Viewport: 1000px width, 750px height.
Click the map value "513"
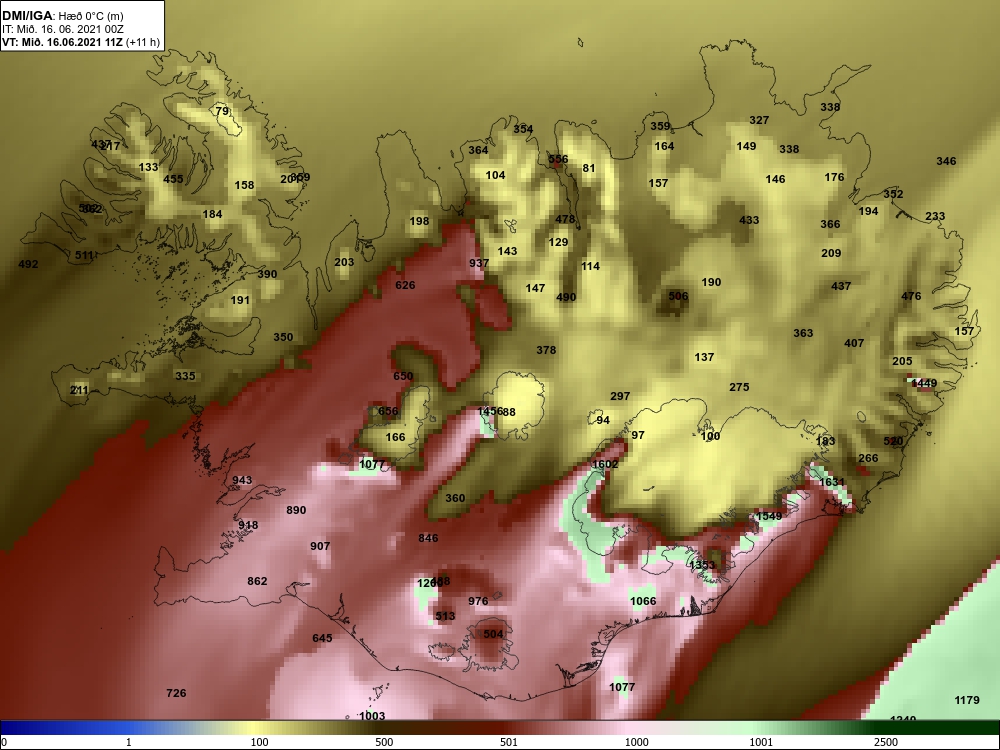(x=445, y=616)
